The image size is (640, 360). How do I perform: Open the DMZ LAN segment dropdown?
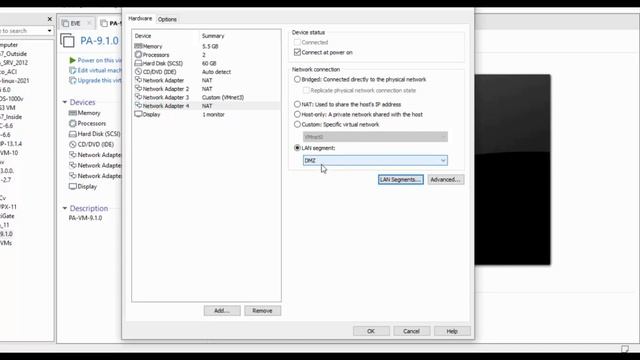pos(375,160)
